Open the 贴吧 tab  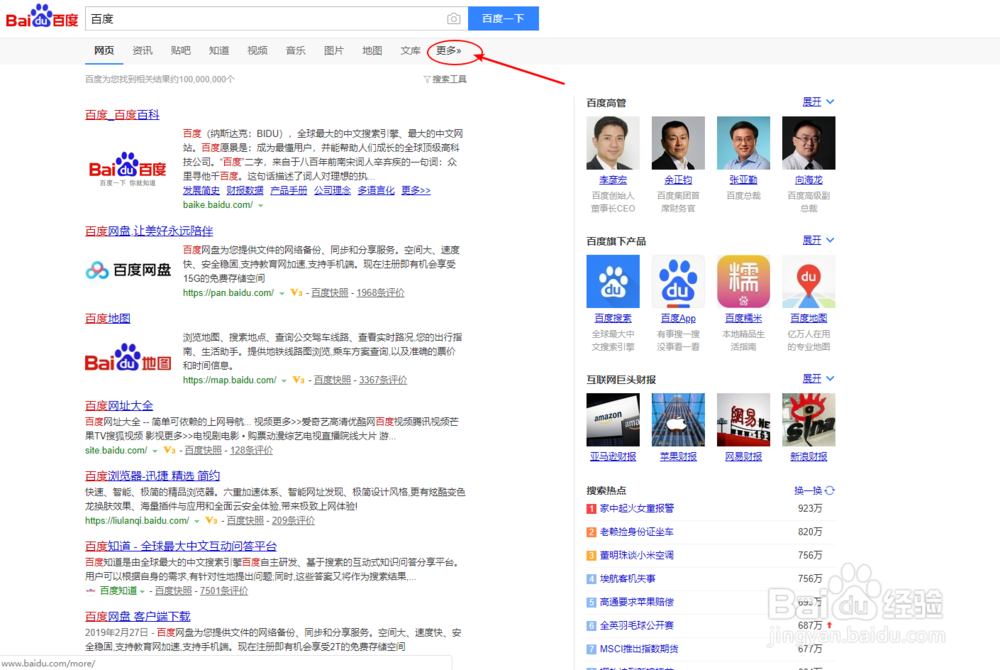pos(180,50)
